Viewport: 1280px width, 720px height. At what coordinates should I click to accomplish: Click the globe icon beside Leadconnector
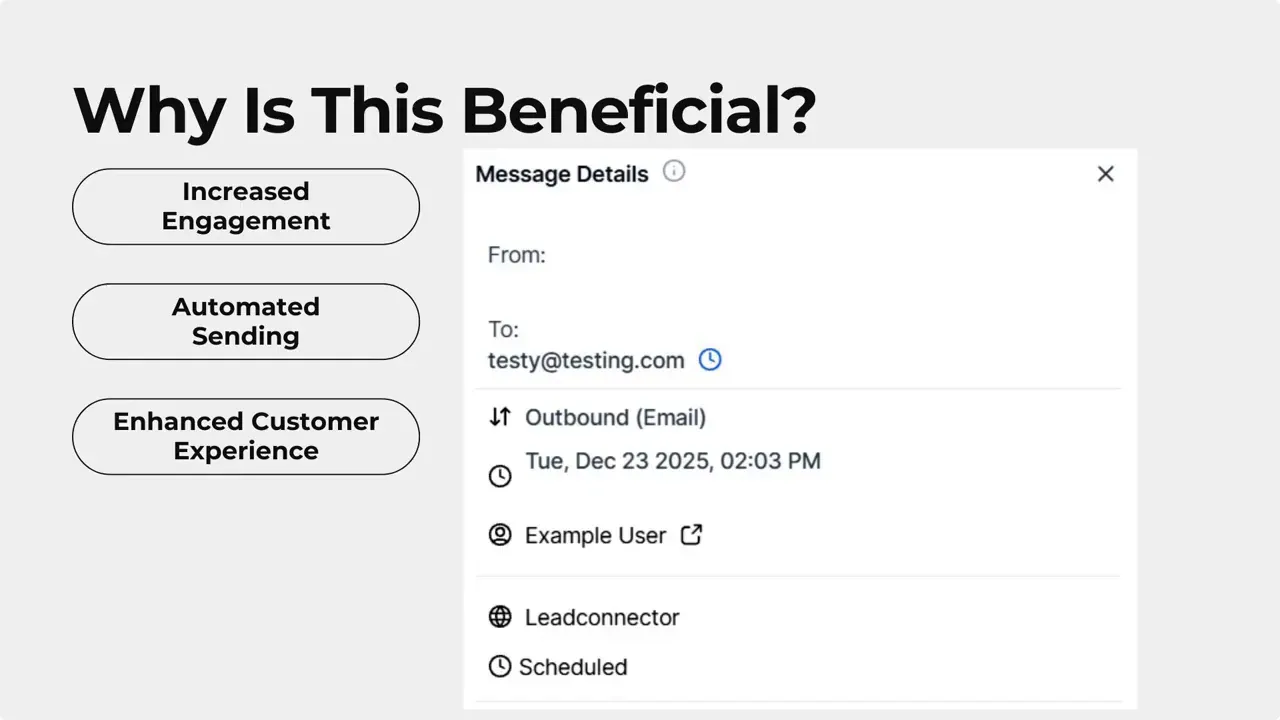click(500, 617)
